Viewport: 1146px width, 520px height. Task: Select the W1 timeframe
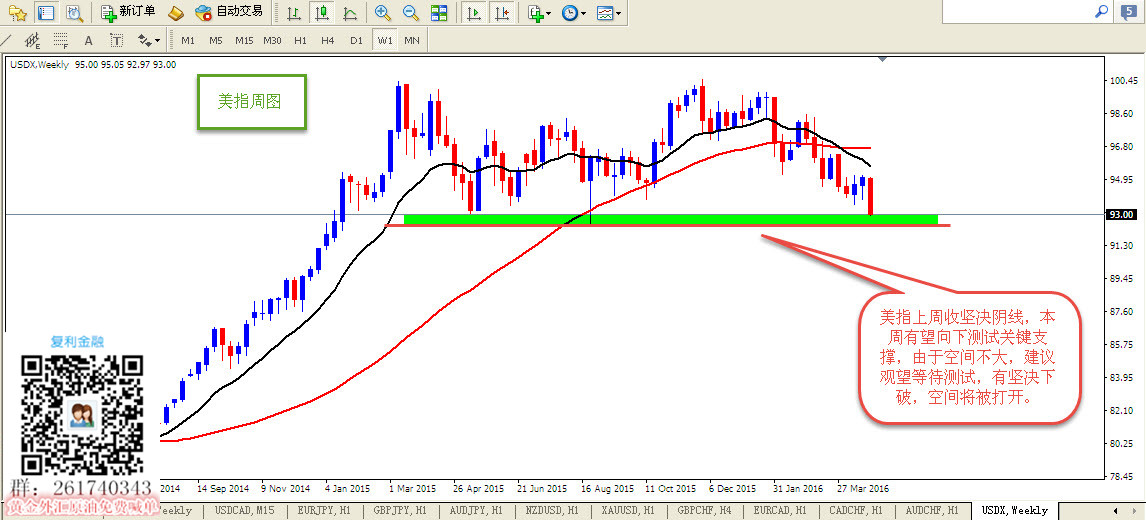pos(384,40)
